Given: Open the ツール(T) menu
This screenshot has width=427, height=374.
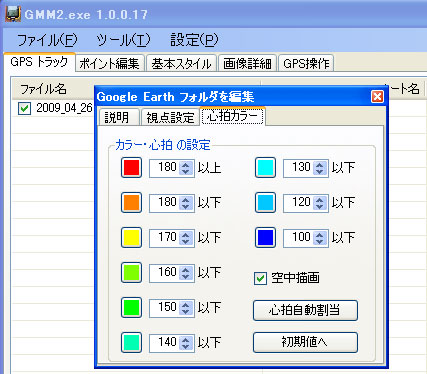Looking at the screenshot, I should 123,40.
